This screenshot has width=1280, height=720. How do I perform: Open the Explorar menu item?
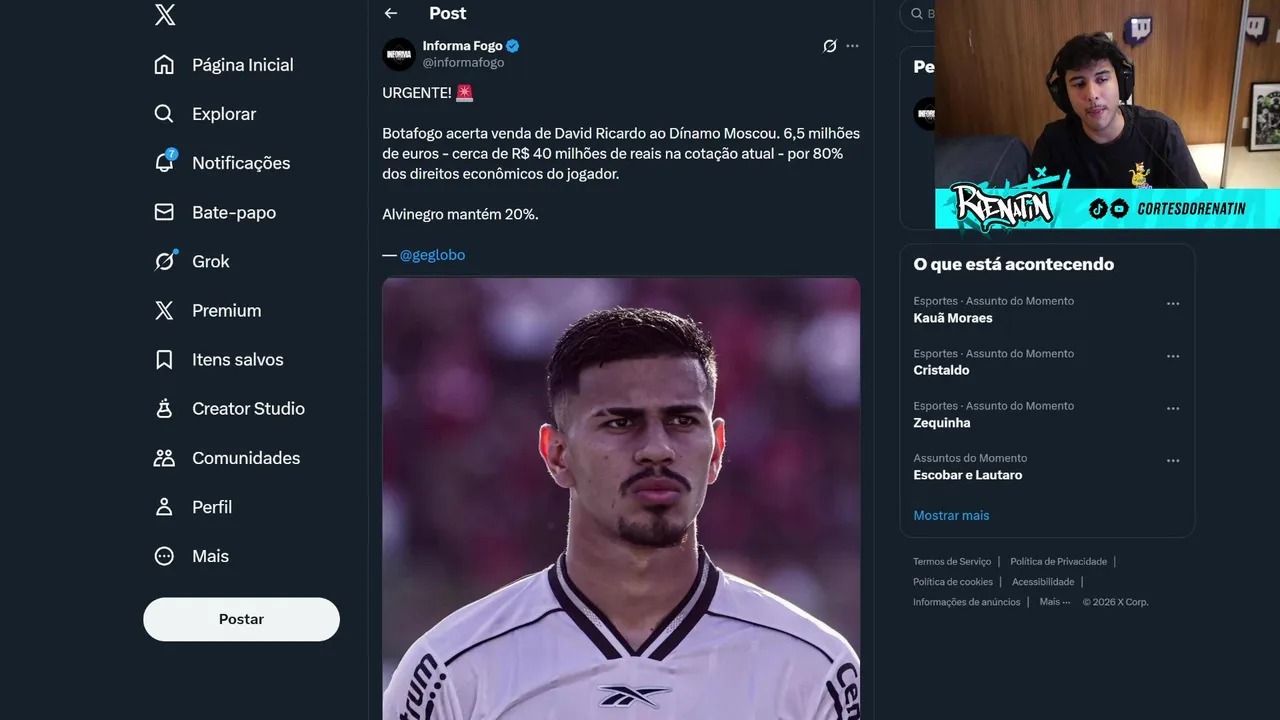[223, 114]
